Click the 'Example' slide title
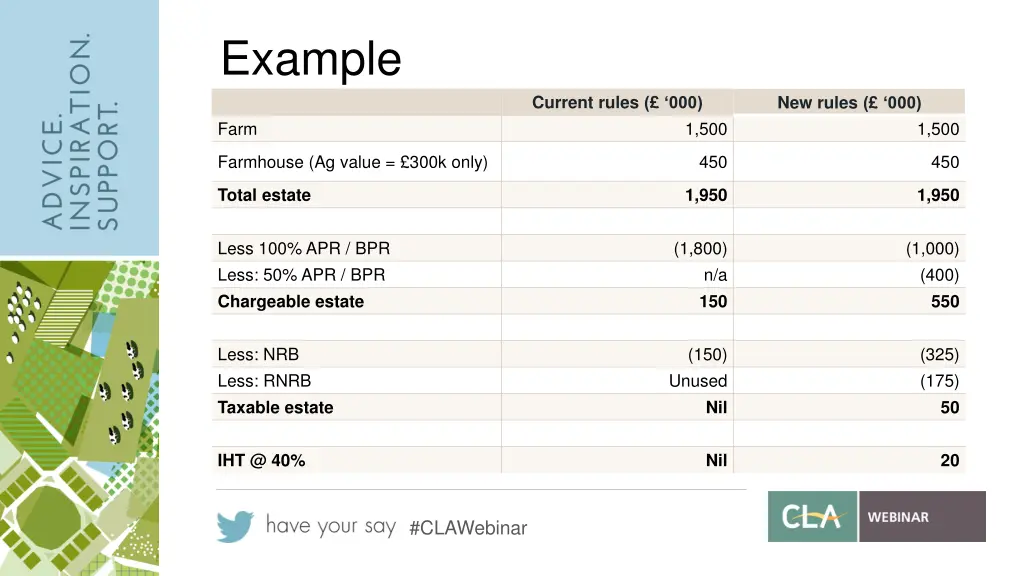Image resolution: width=1024 pixels, height=576 pixels. point(311,59)
